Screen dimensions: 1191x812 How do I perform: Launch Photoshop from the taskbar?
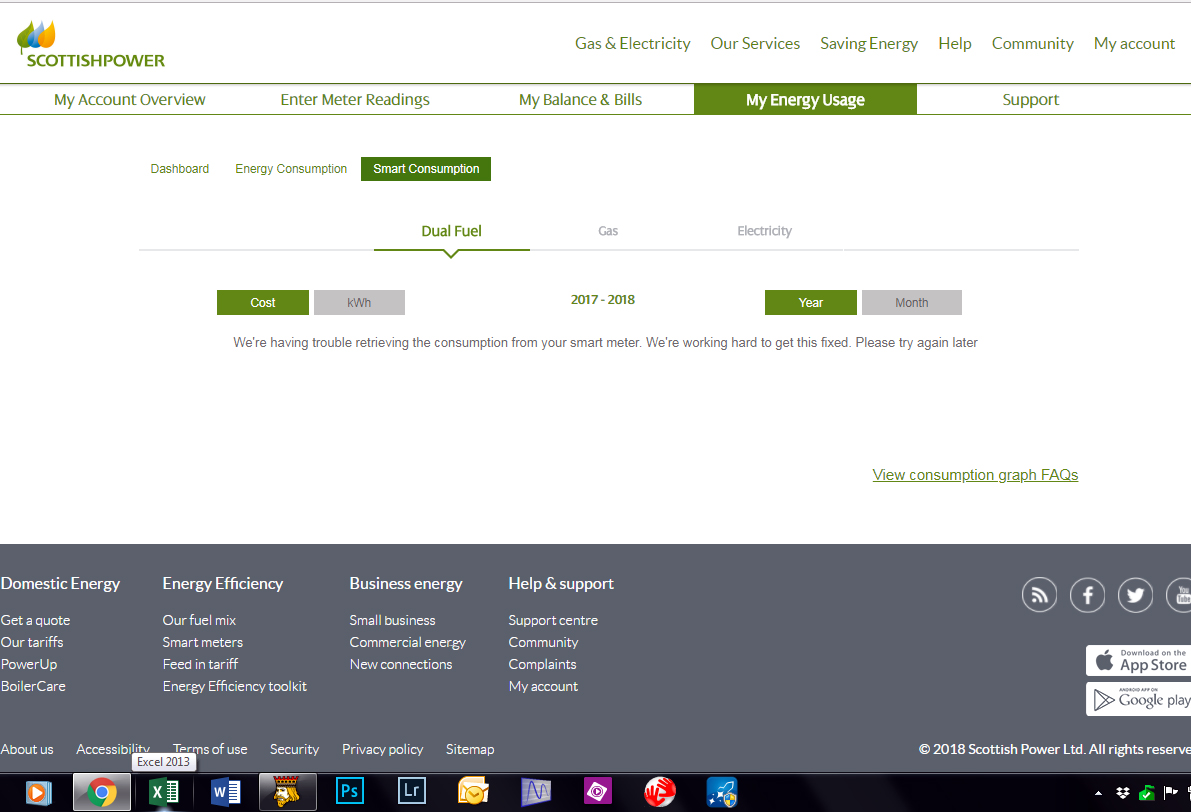click(349, 791)
